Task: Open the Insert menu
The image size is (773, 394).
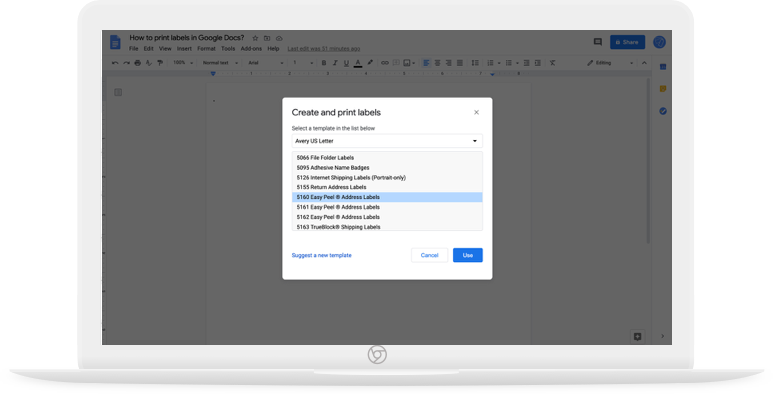Action: tap(184, 49)
